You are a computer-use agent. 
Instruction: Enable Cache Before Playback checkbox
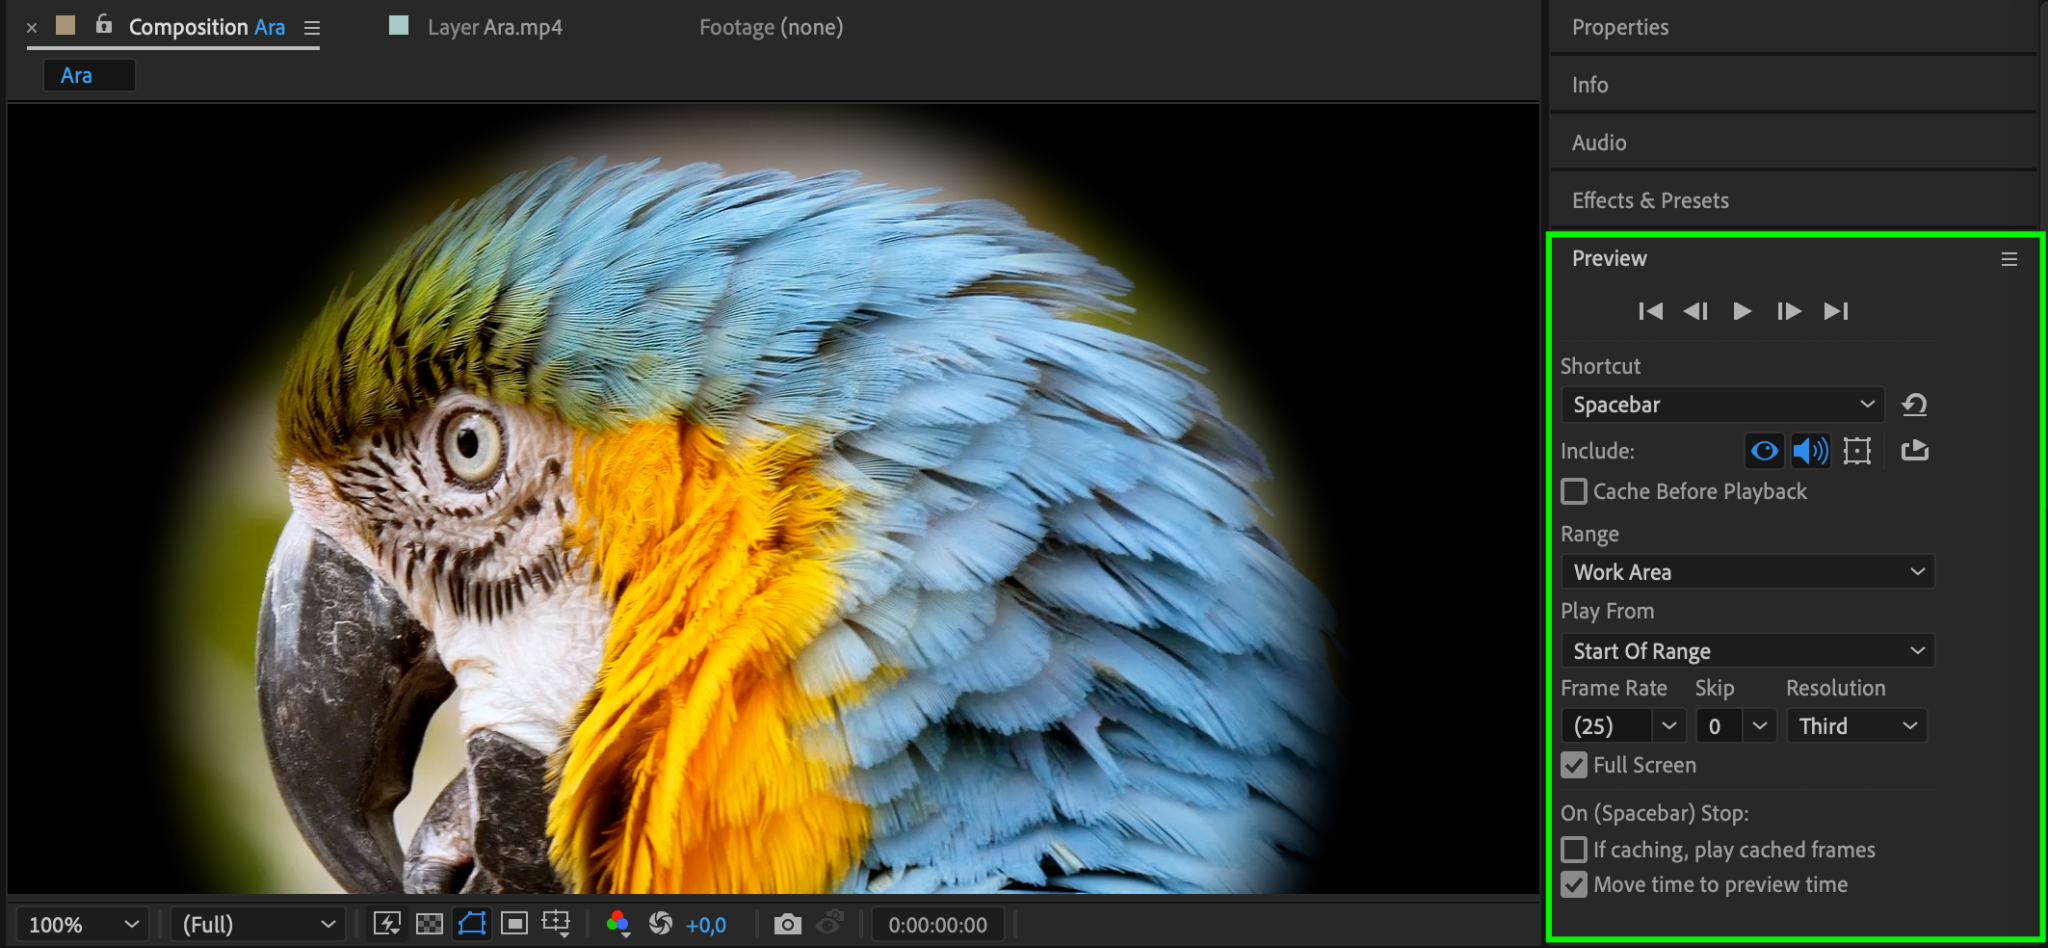pyautogui.click(x=1574, y=492)
